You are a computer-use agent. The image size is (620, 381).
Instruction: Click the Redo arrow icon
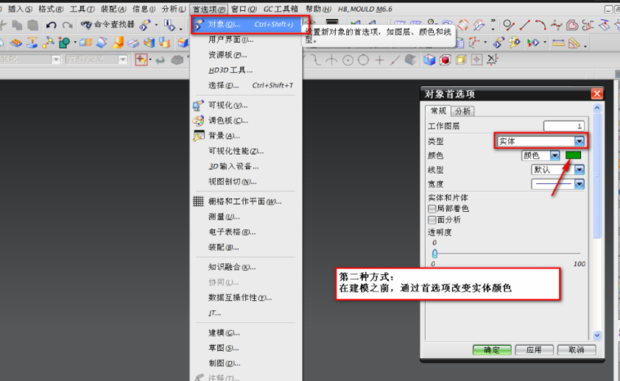pyautogui.click(x=68, y=25)
